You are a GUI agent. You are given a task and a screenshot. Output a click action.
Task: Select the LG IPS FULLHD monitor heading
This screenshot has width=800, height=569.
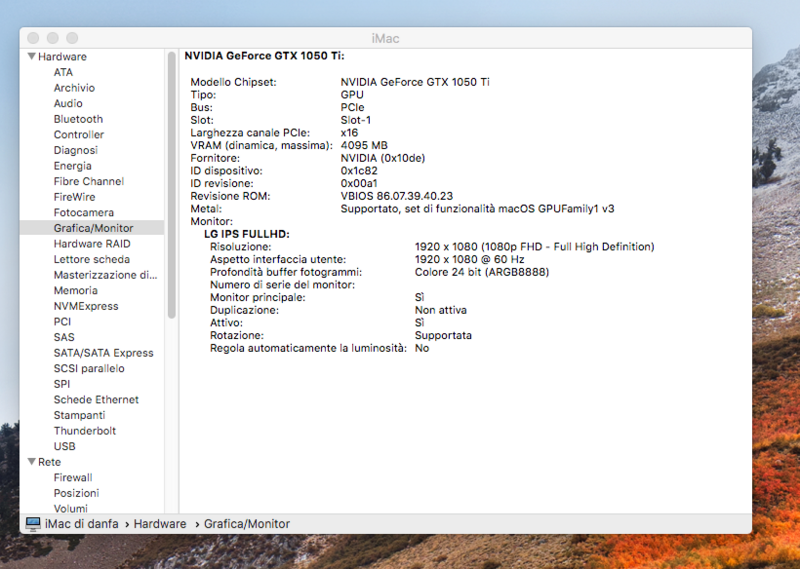click(246, 233)
